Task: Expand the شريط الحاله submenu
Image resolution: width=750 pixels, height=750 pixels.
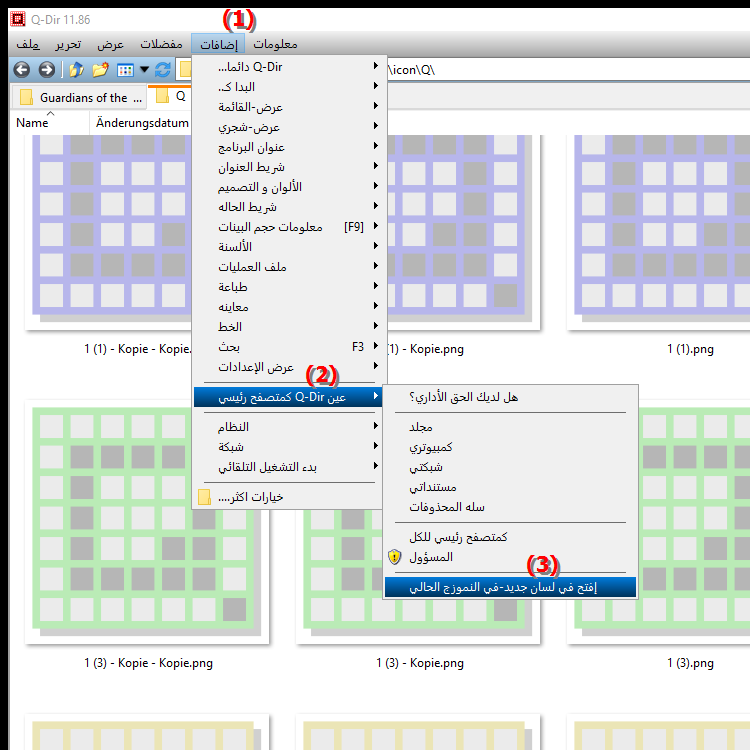Action: coord(288,207)
